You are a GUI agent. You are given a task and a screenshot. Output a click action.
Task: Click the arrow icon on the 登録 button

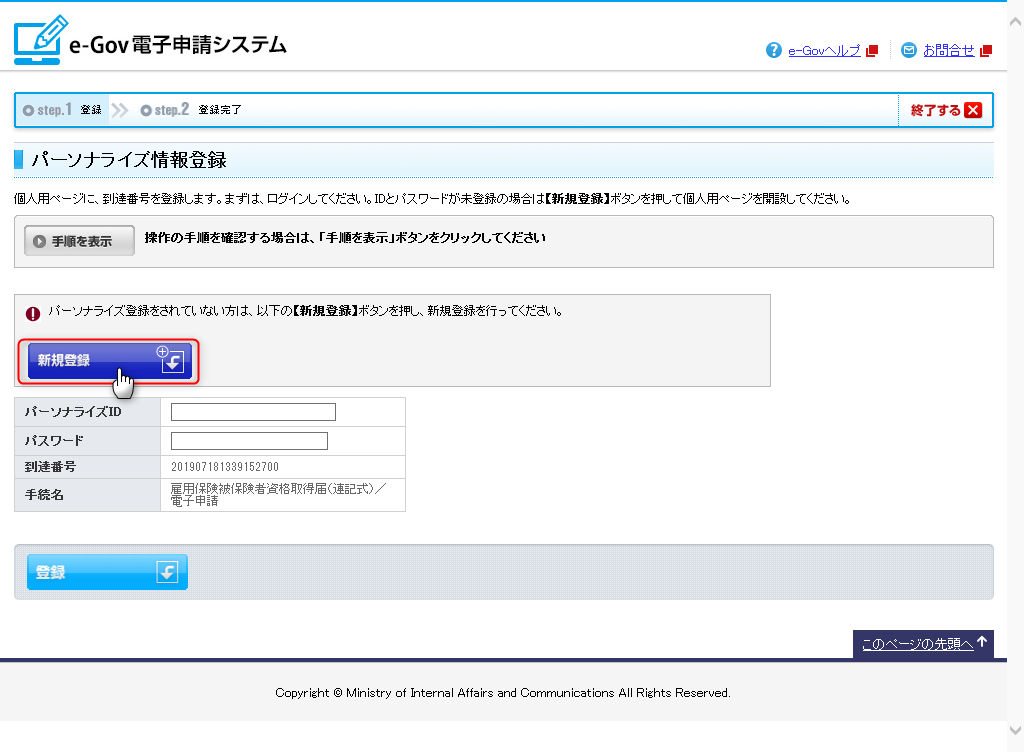pyautogui.click(x=167, y=572)
